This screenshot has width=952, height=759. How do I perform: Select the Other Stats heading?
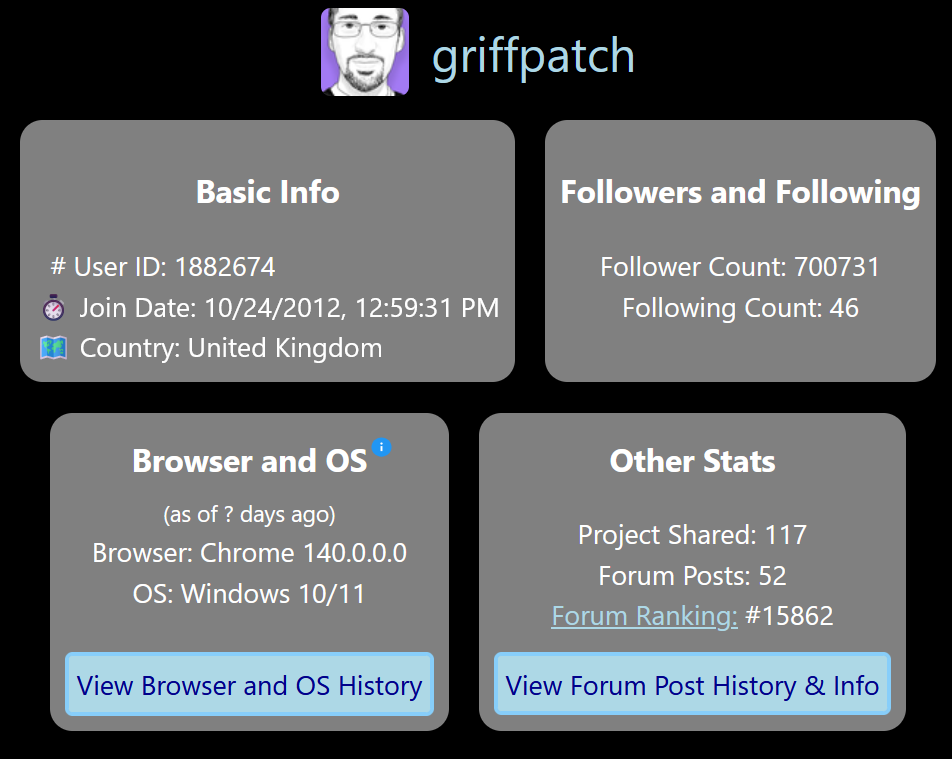point(692,461)
